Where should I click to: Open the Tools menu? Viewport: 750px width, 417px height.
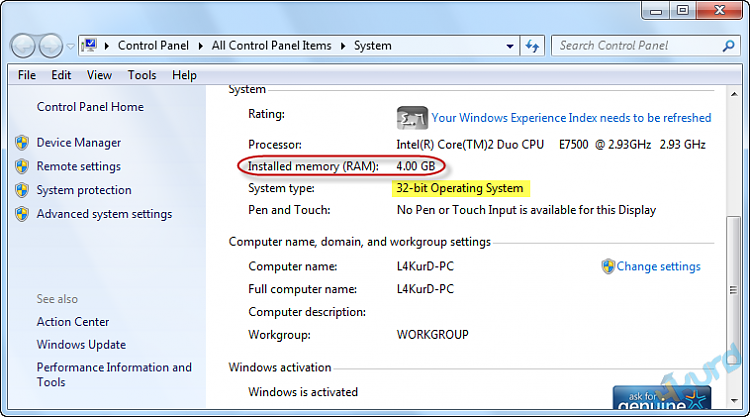pyautogui.click(x=142, y=75)
